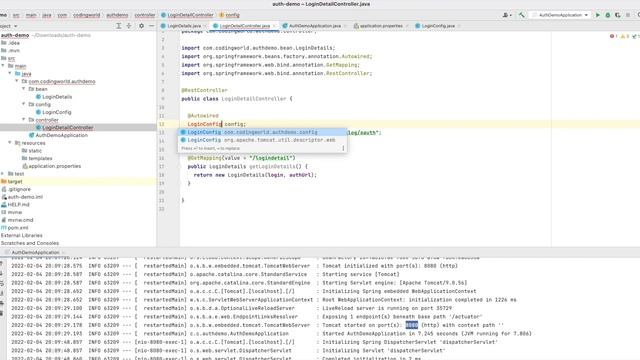Close the LoginDetailController.java tab
Image resolution: width=640 pixels, height=360 pixels.
pyautogui.click(x=274, y=26)
